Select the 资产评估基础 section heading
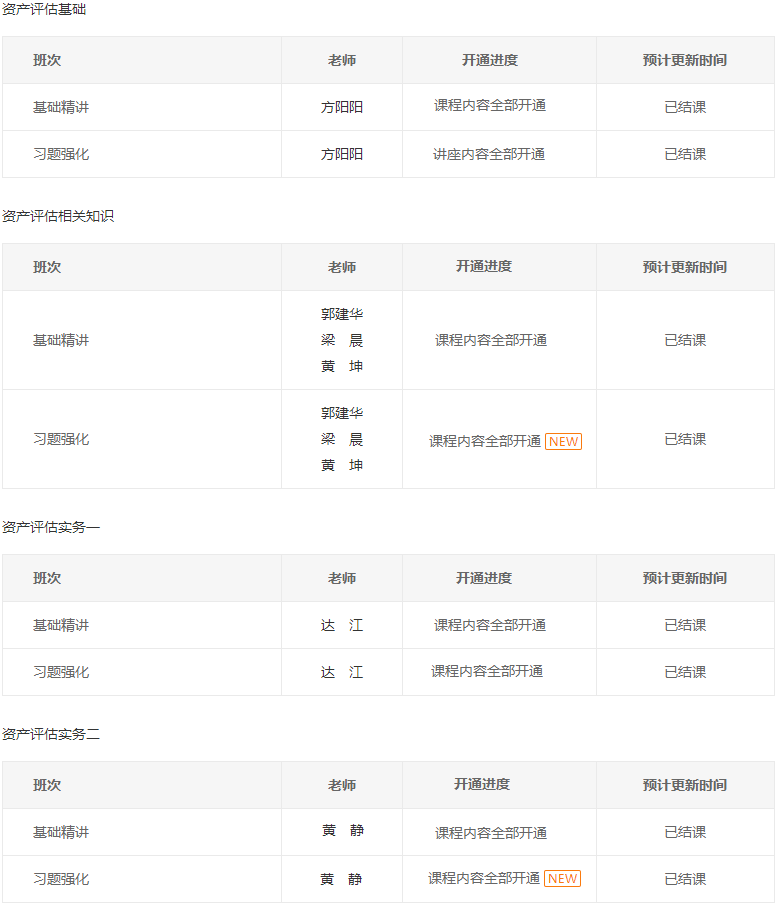Screen dimensions: 778x907 pyautogui.click(x=44, y=10)
